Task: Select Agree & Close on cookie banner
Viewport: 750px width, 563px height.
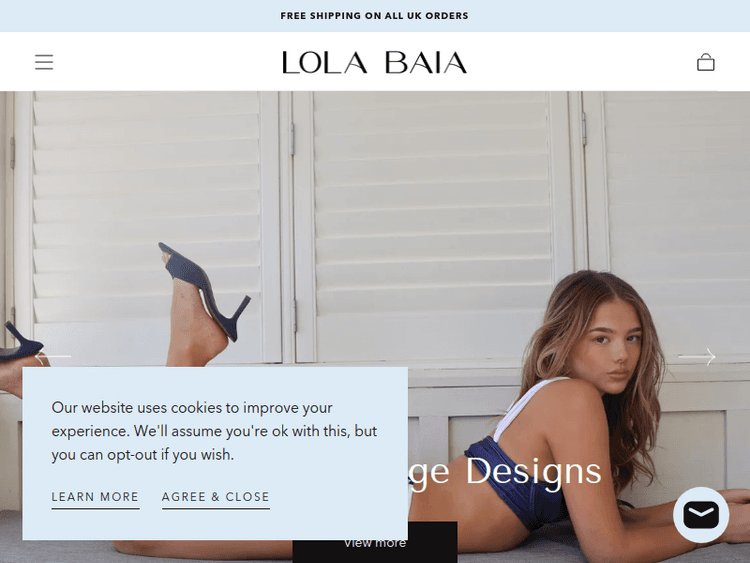Action: [x=216, y=497]
